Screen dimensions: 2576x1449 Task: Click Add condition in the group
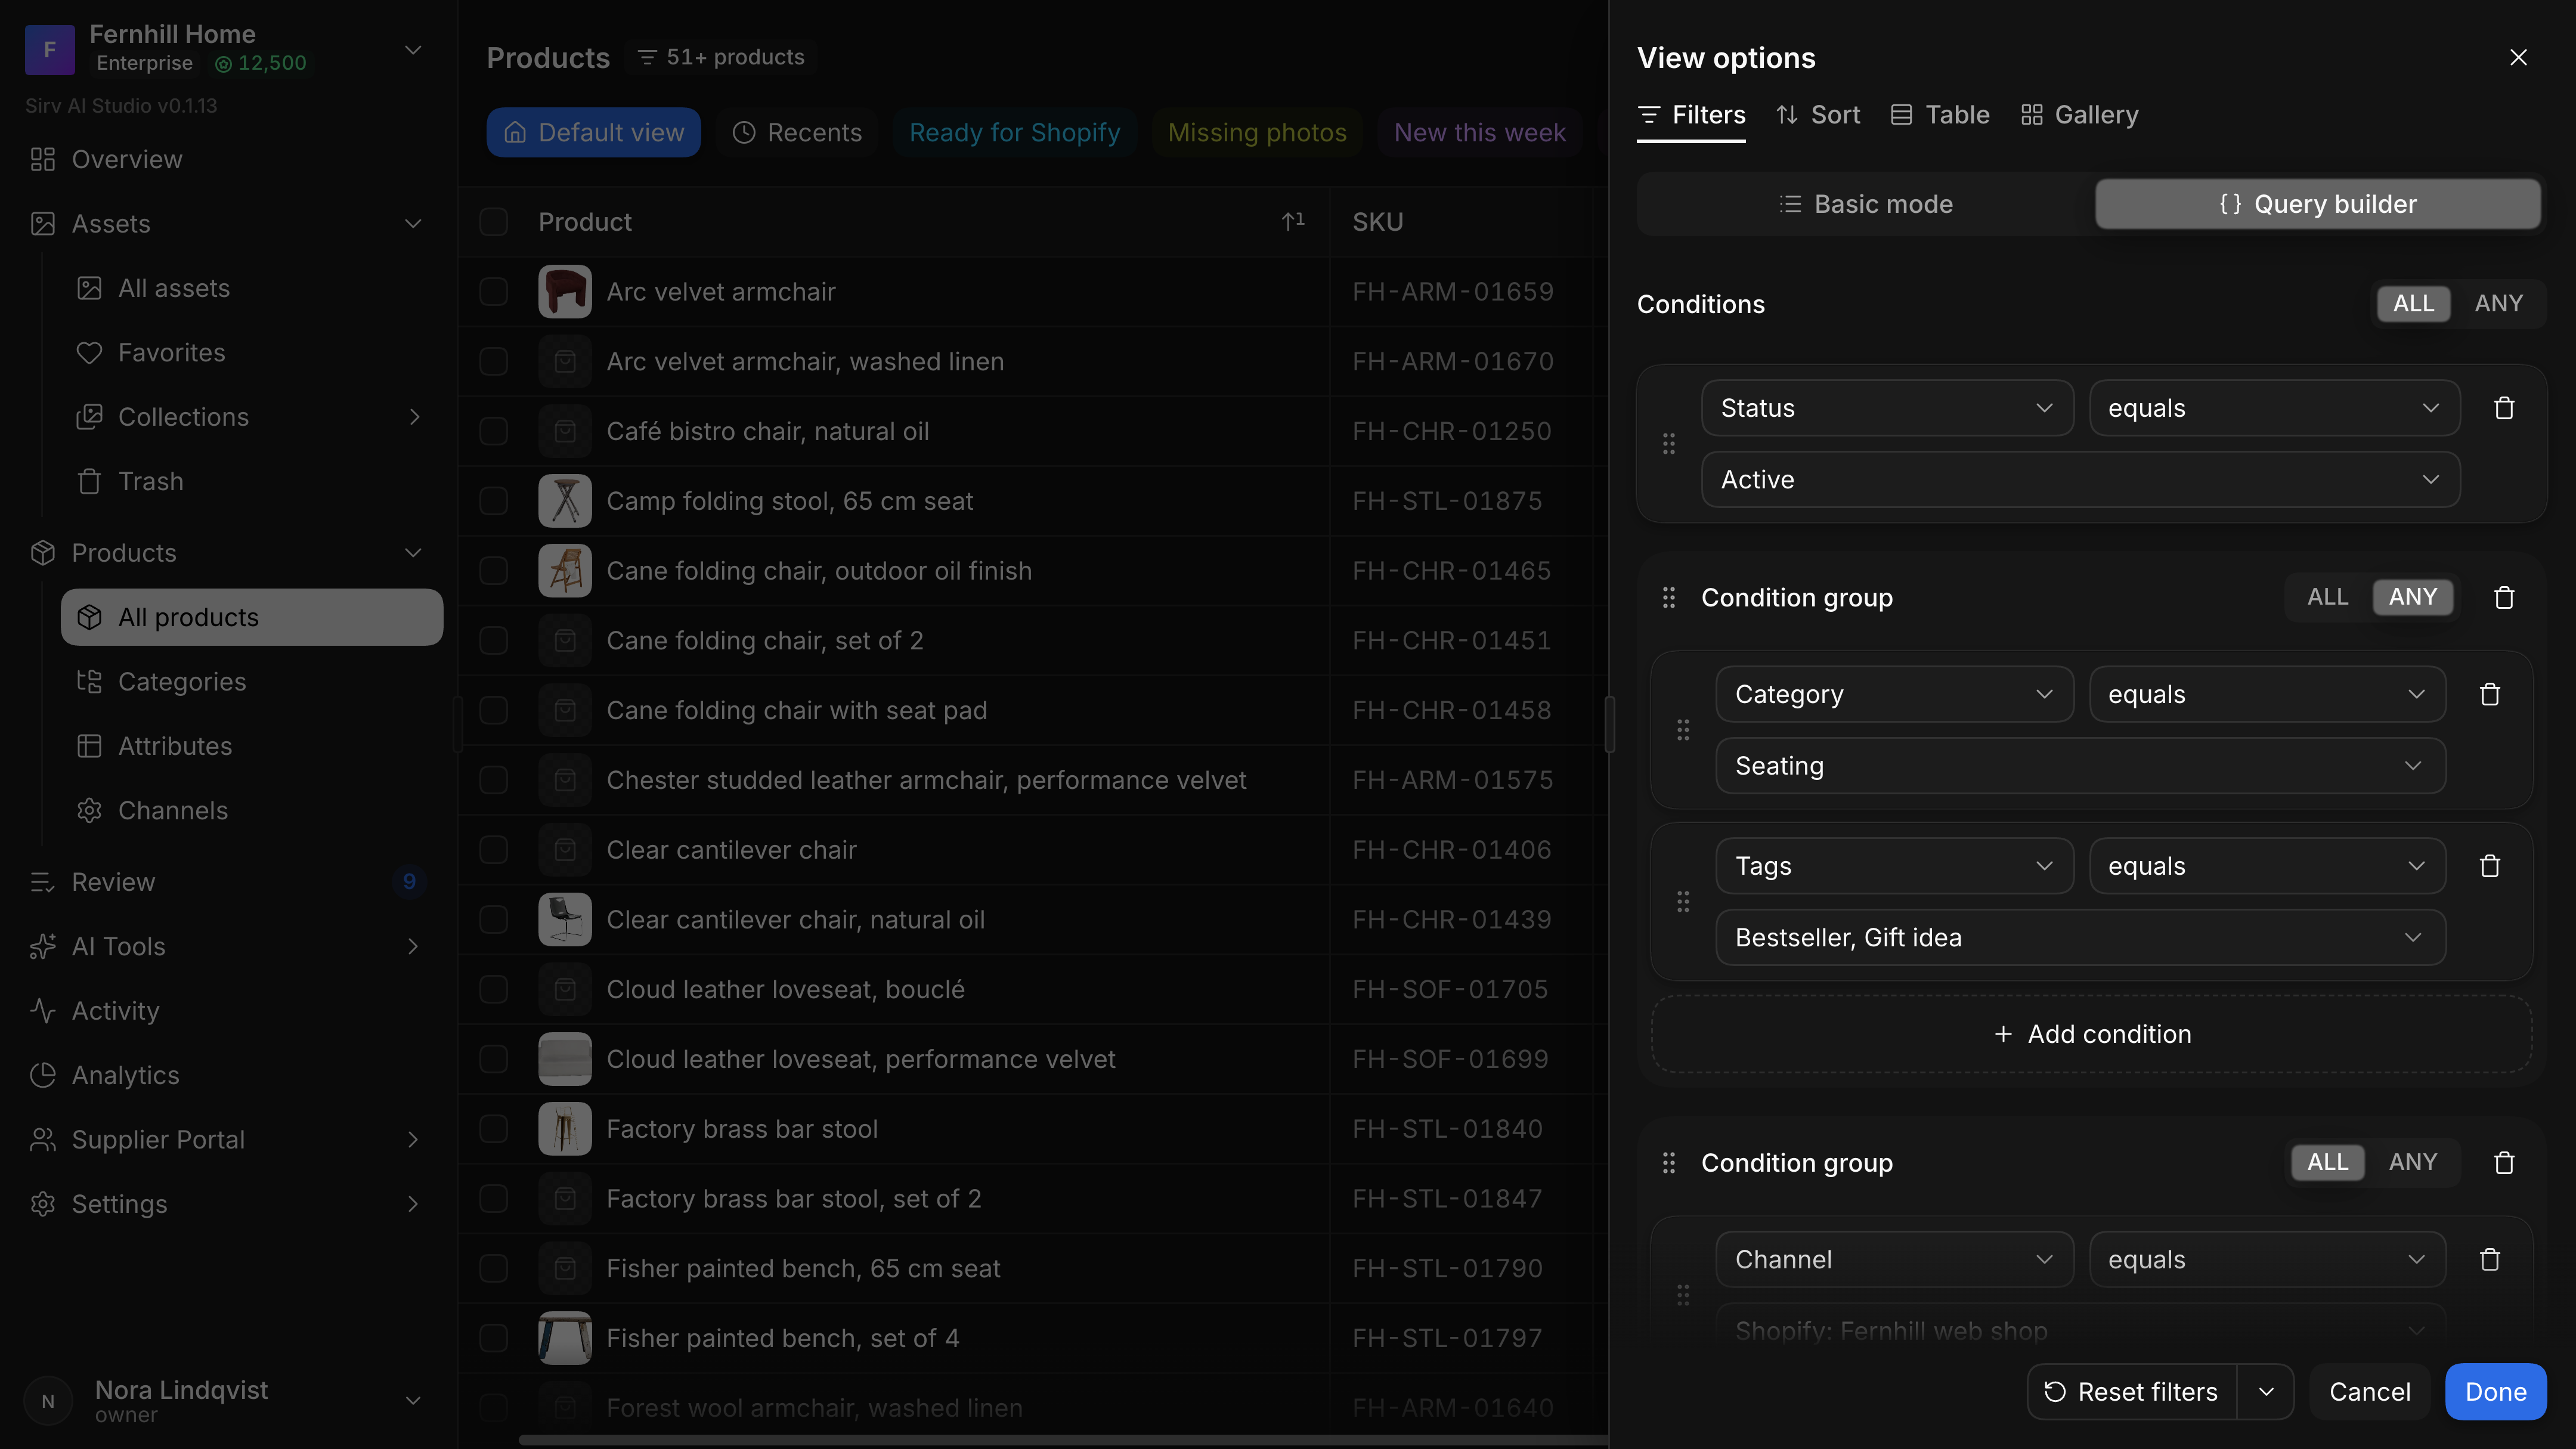tap(2092, 1035)
